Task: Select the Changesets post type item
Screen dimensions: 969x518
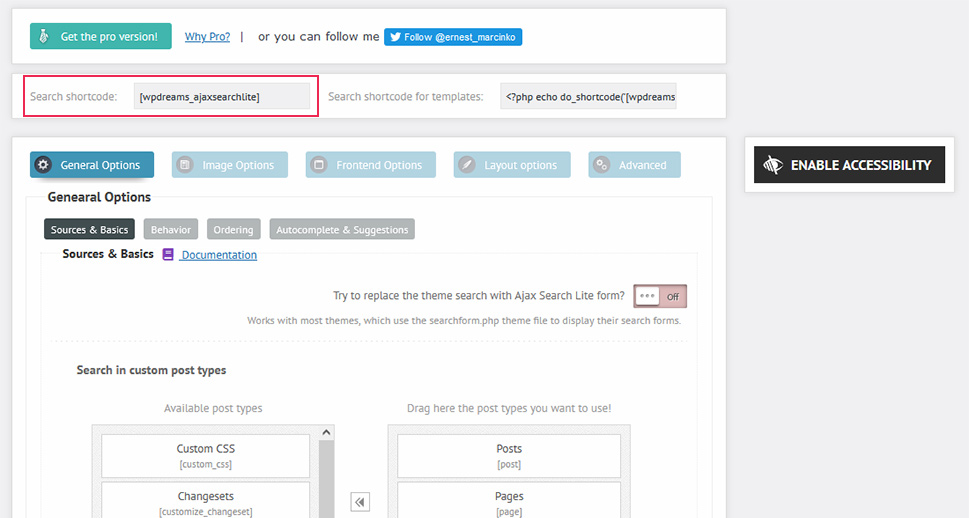Action: (x=206, y=500)
